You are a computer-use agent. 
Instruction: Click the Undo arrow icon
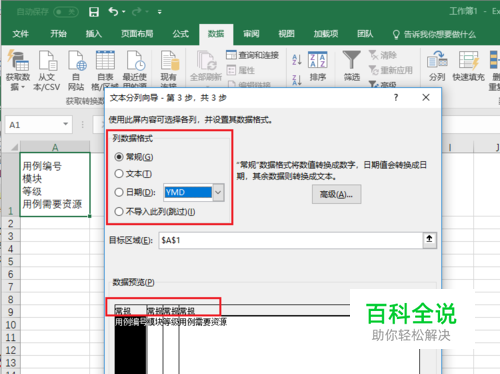(113, 12)
